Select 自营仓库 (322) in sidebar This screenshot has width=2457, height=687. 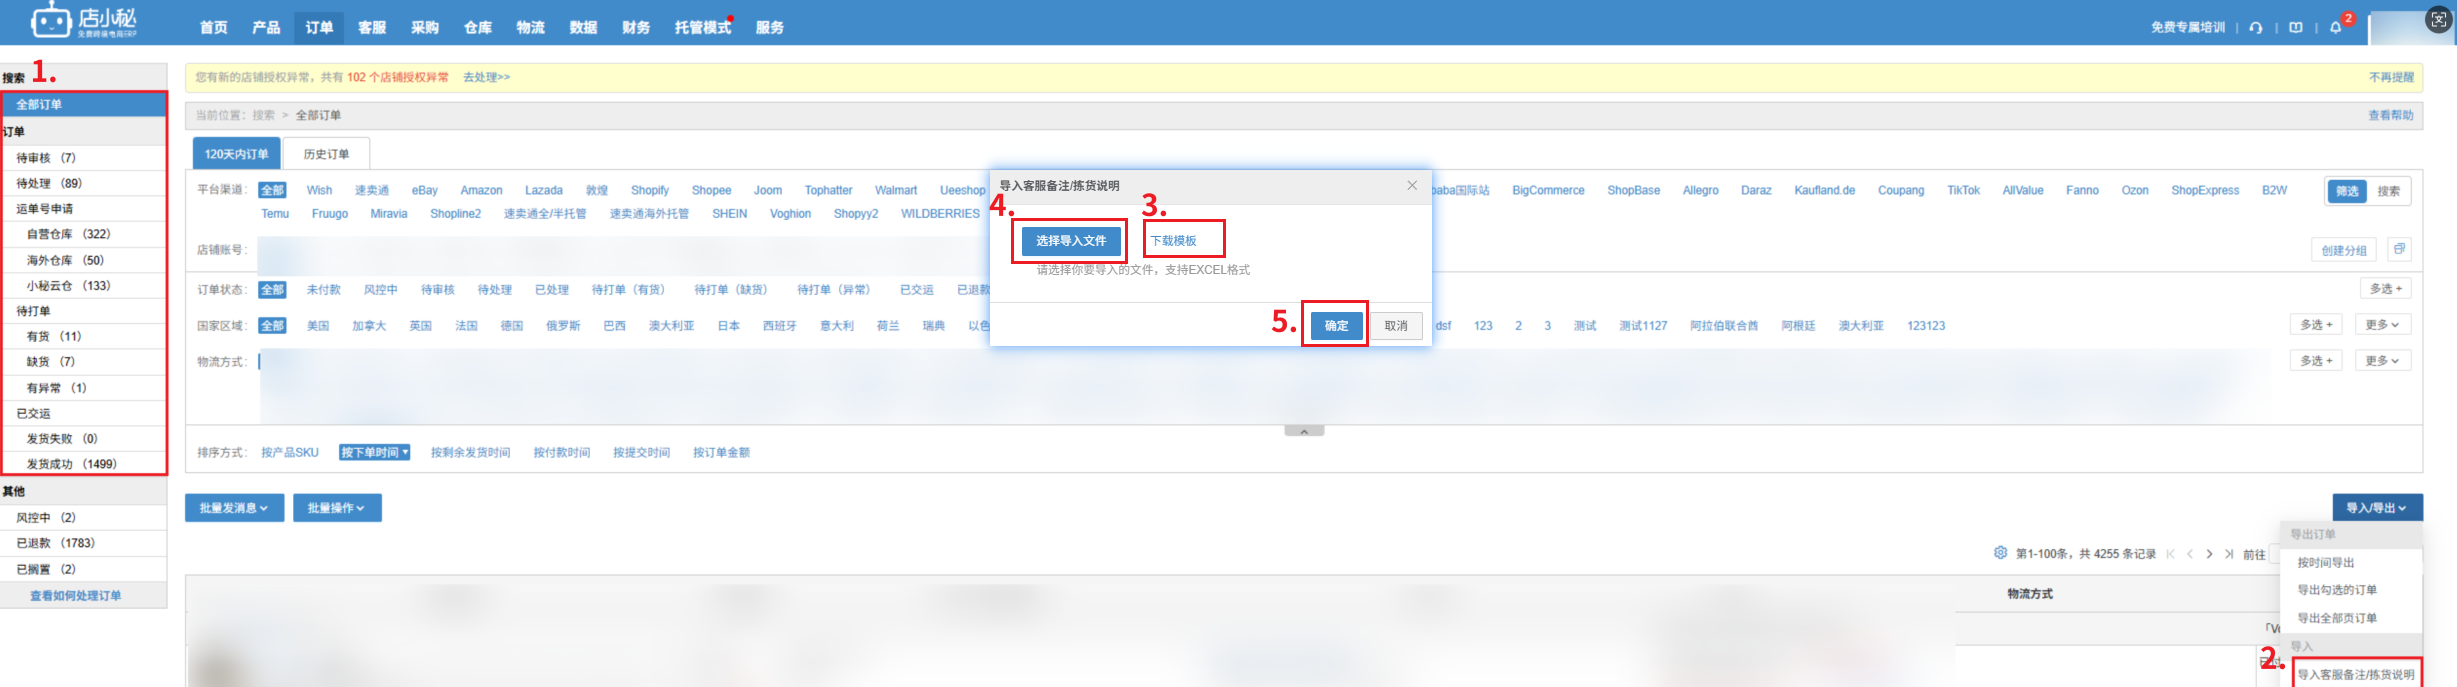84,234
